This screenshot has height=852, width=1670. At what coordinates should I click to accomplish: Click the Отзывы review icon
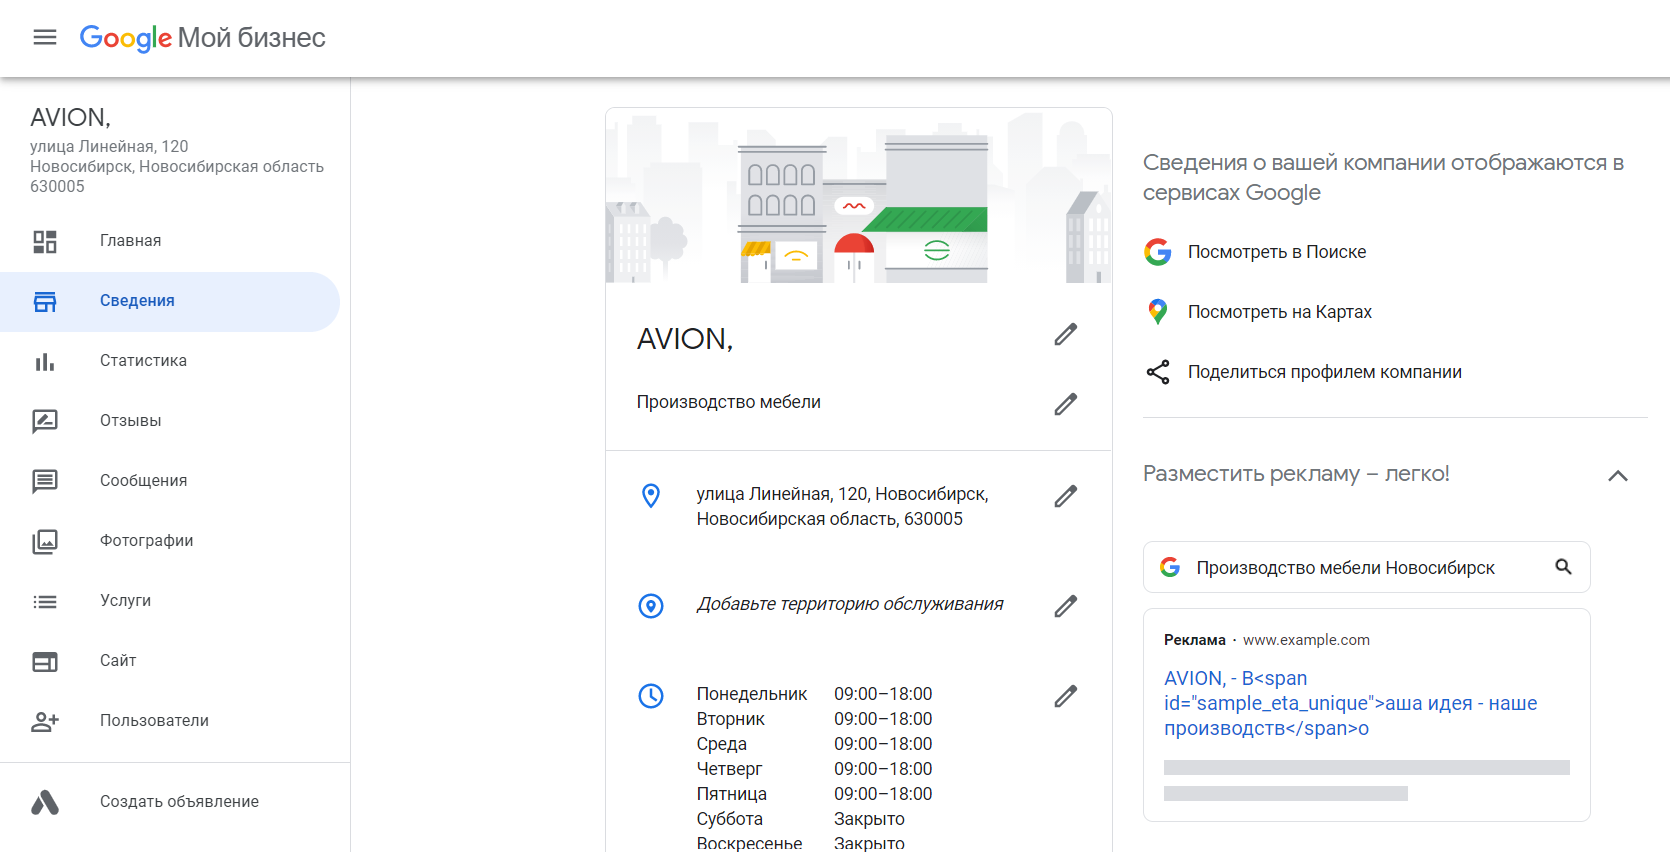click(45, 421)
